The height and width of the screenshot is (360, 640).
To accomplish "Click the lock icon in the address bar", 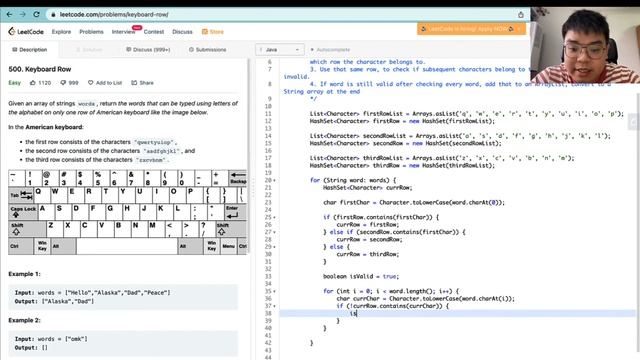I will pos(53,15).
